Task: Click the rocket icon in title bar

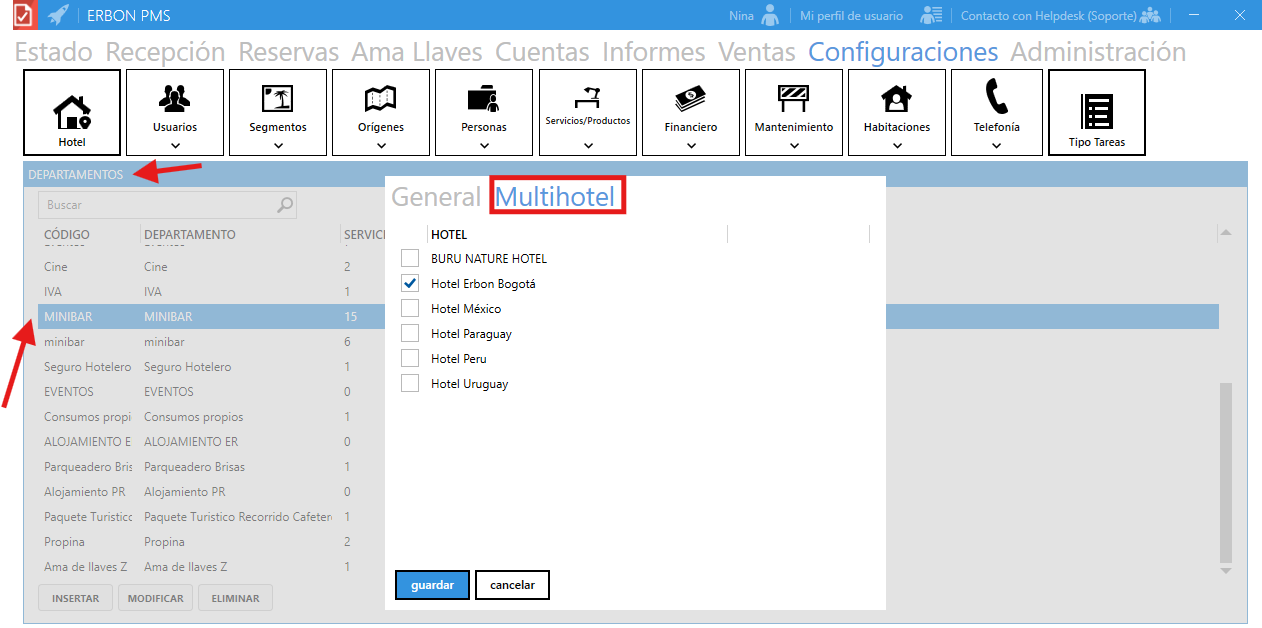Action: tap(59, 15)
